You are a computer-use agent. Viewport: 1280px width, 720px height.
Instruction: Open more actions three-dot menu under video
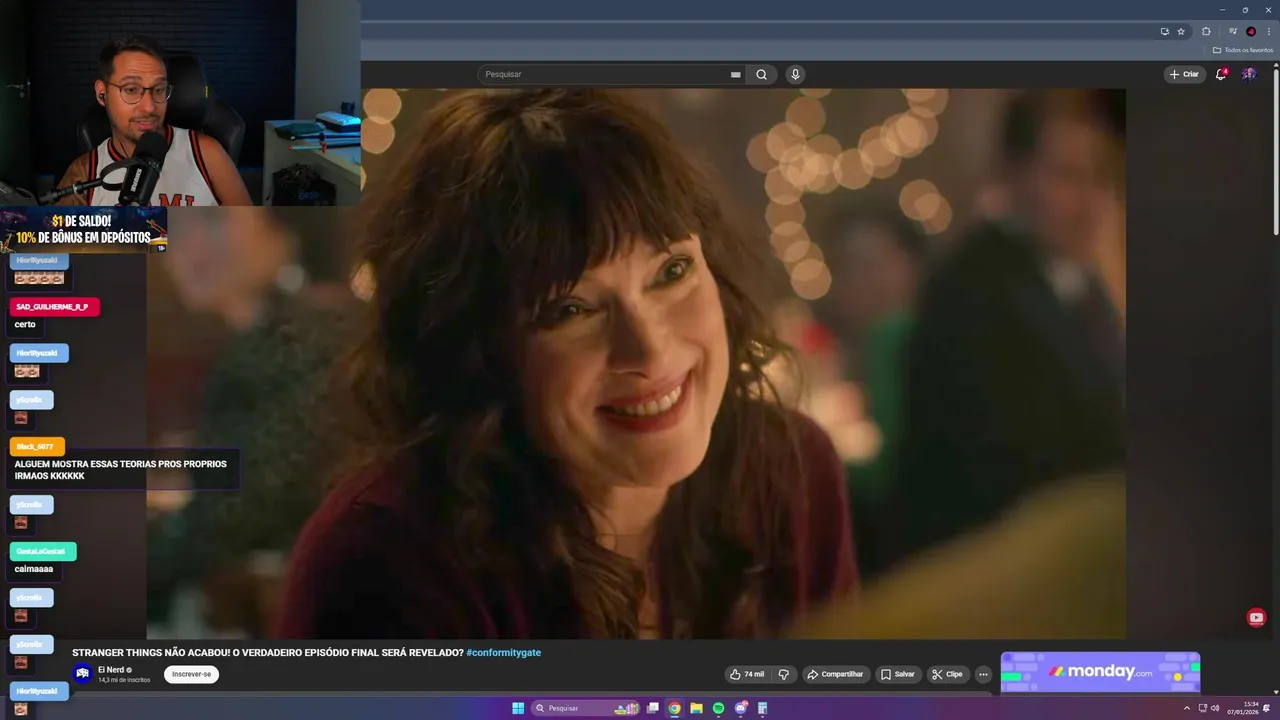tap(983, 674)
